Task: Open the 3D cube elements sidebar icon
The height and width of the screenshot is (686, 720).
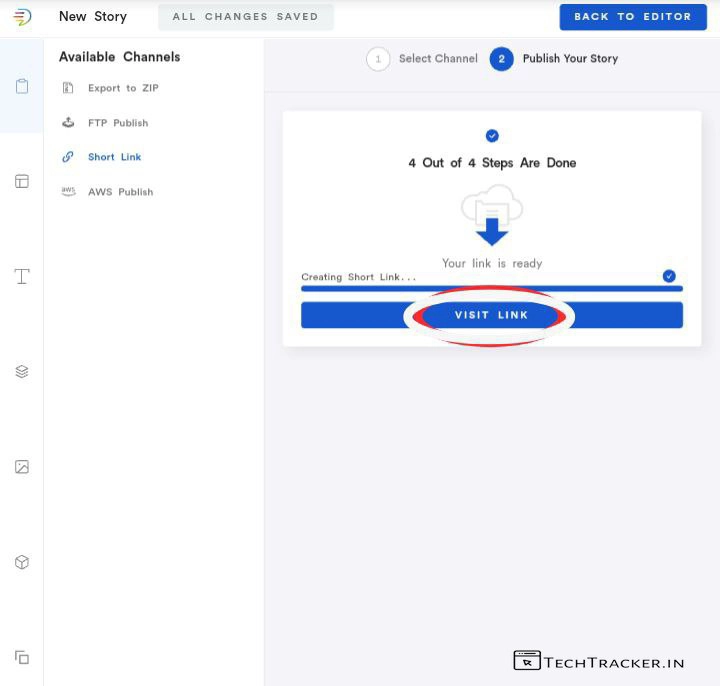Action: (x=22, y=562)
